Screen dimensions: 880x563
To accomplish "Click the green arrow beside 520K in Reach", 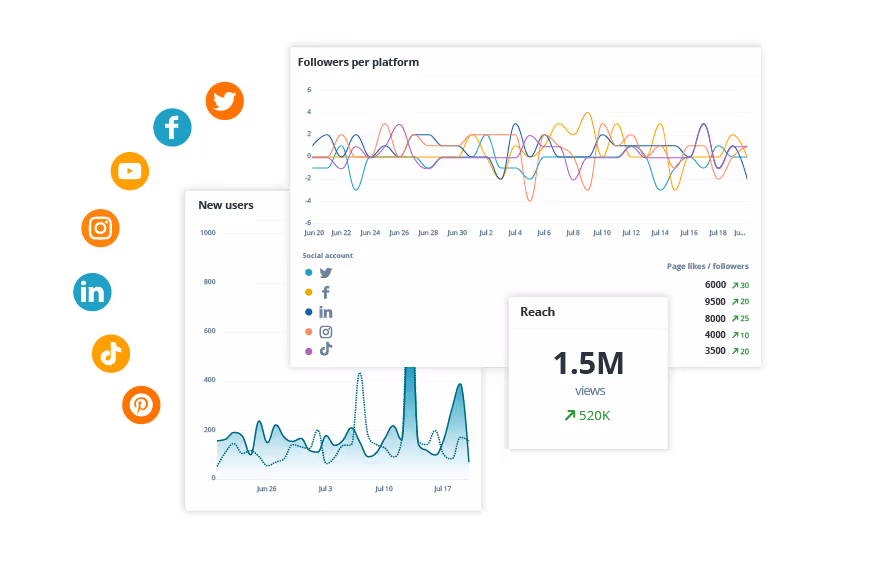I will 570,415.
